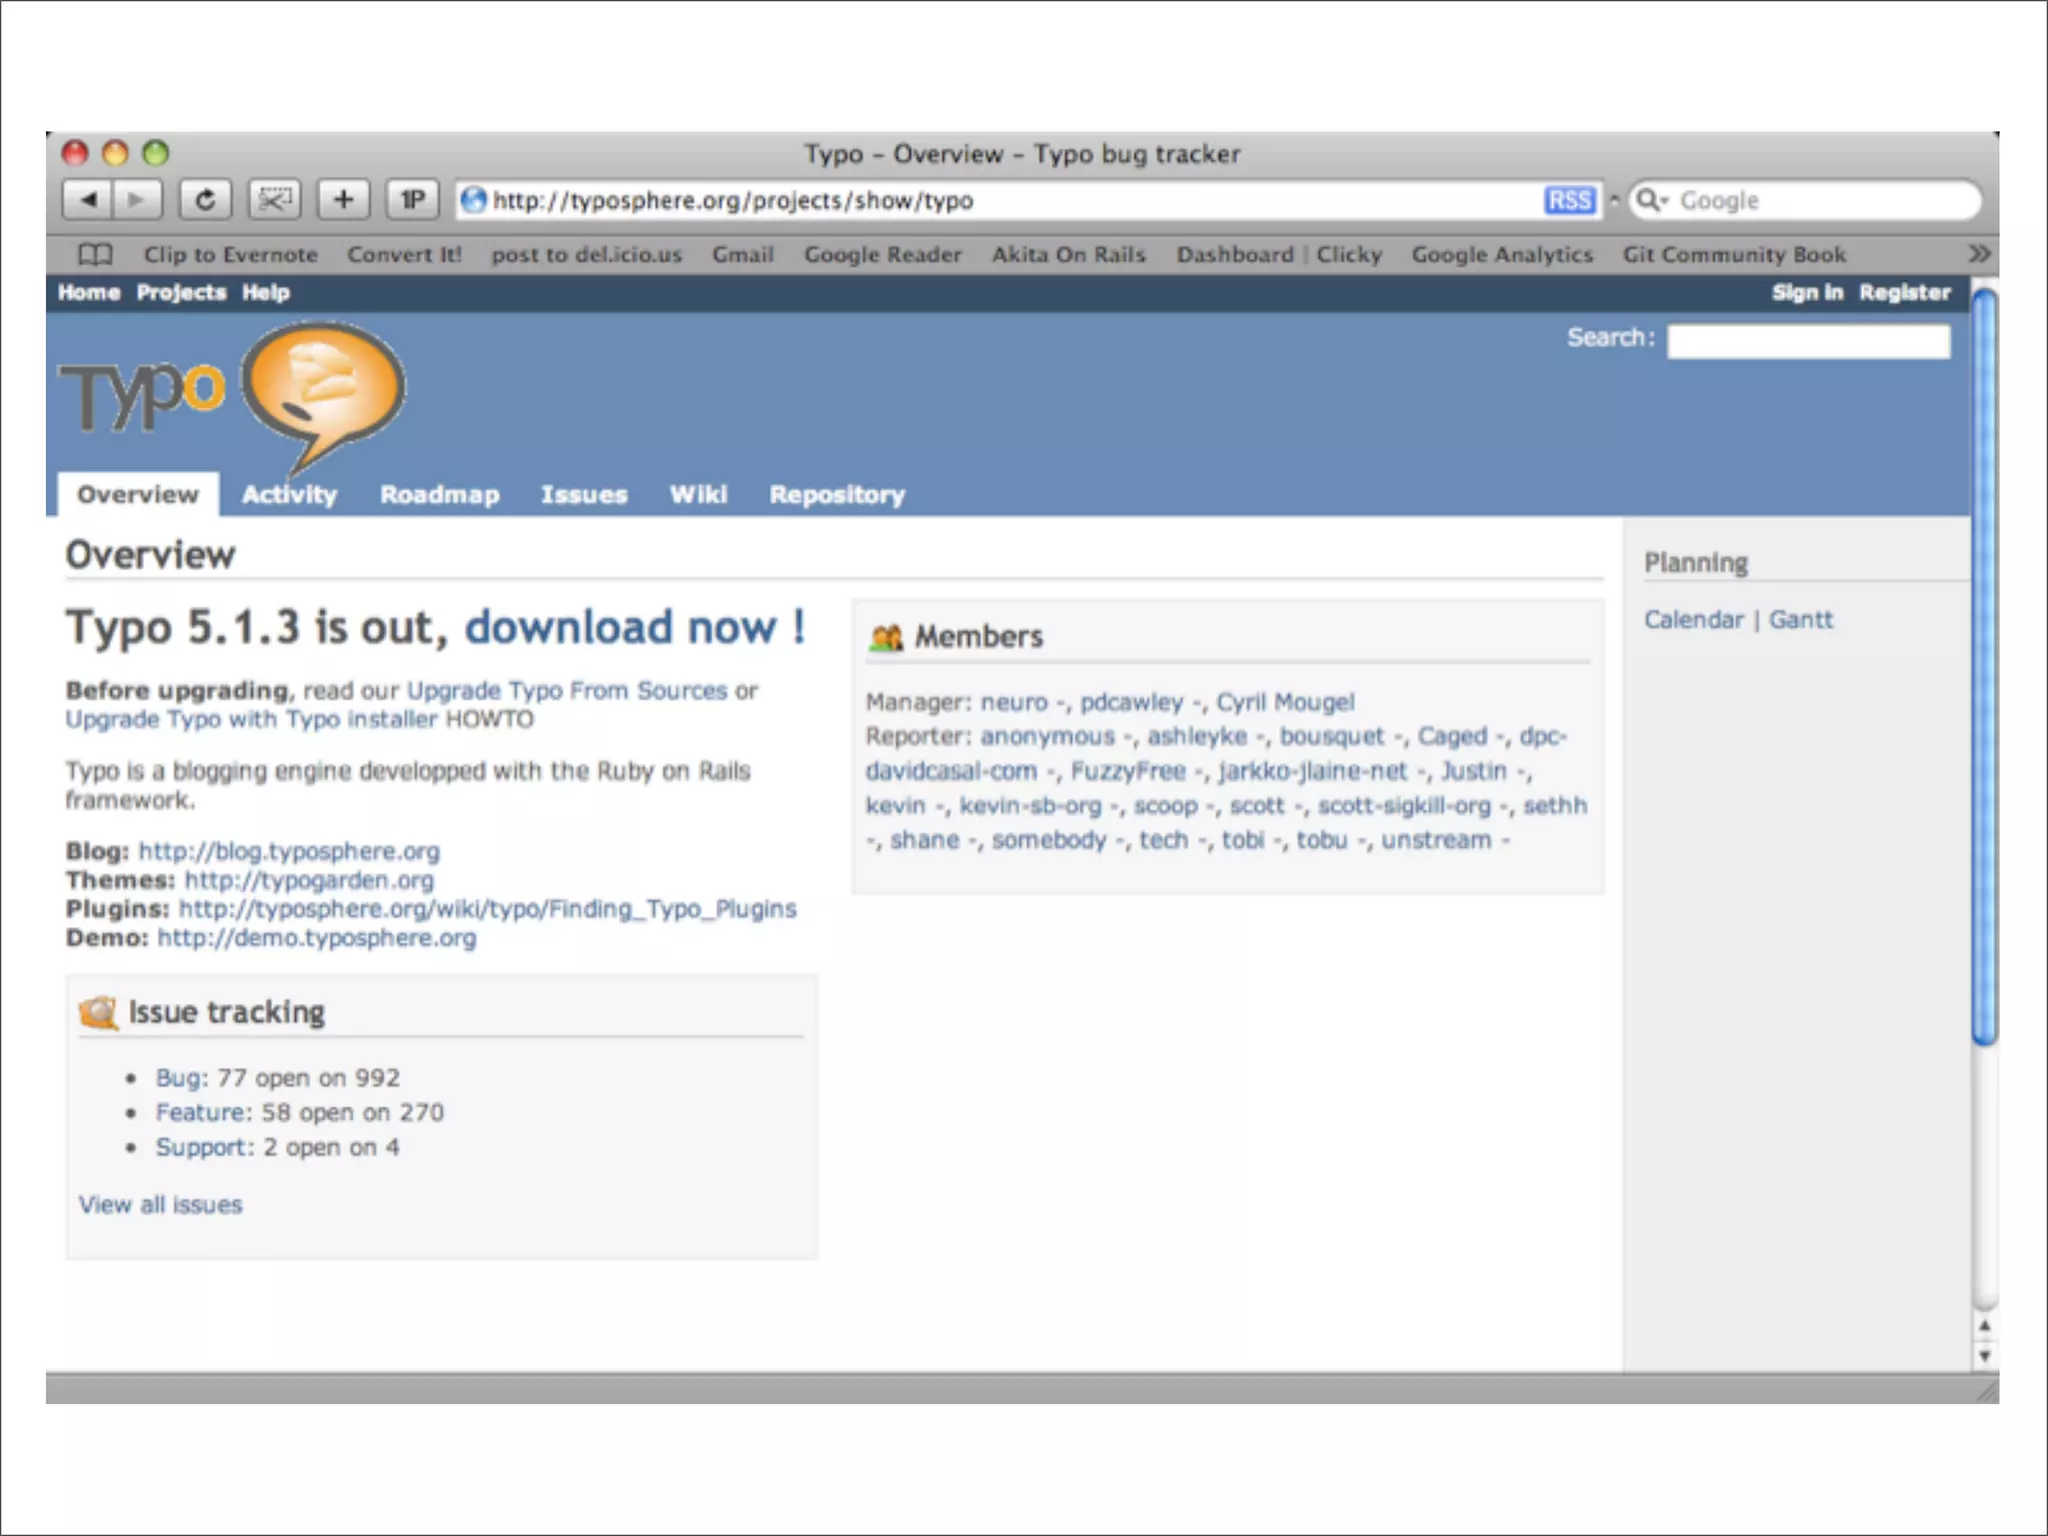This screenshot has width=2048, height=1536.
Task: Open the Clip to Evernote bookmark
Action: click(x=230, y=254)
